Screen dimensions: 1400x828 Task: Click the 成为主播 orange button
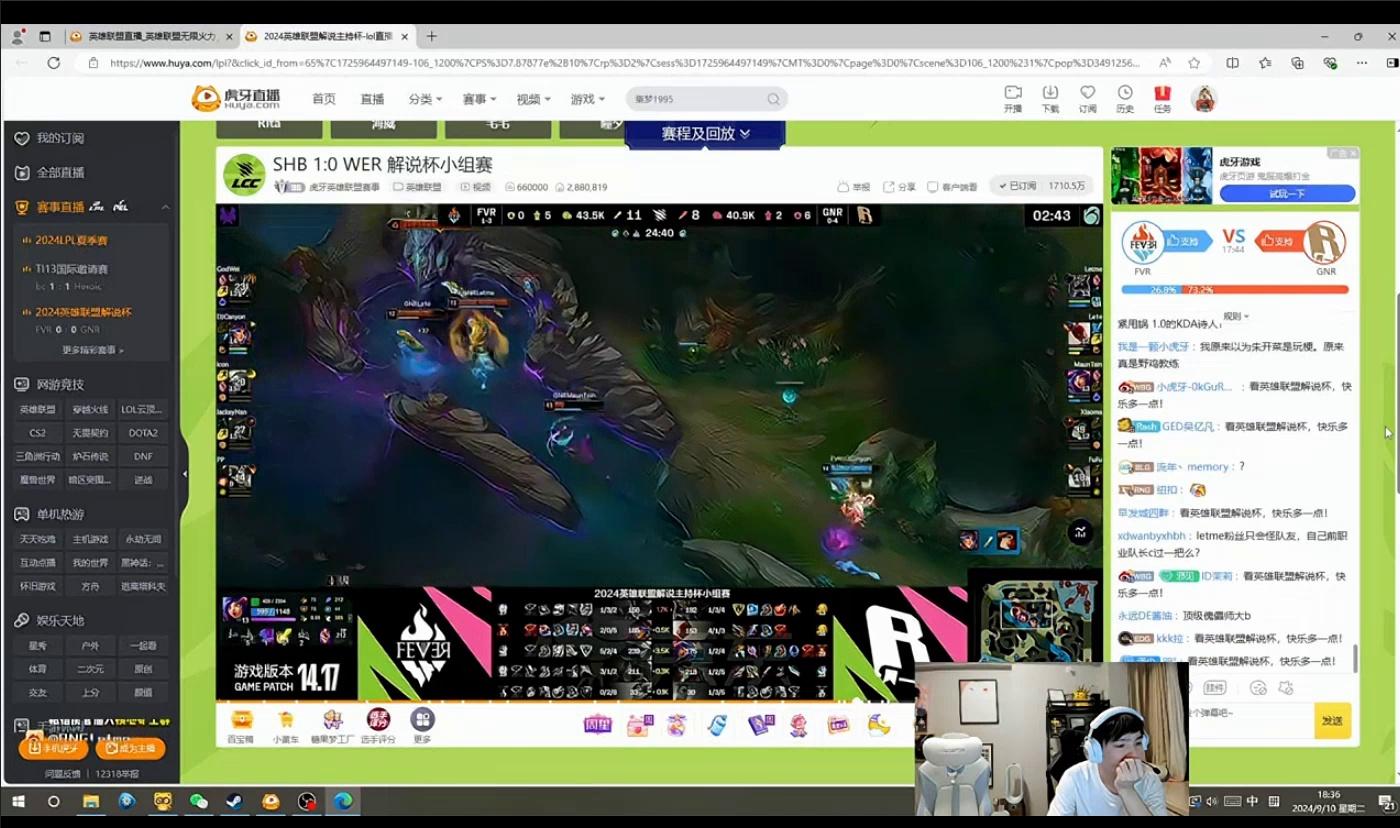[x=130, y=747]
